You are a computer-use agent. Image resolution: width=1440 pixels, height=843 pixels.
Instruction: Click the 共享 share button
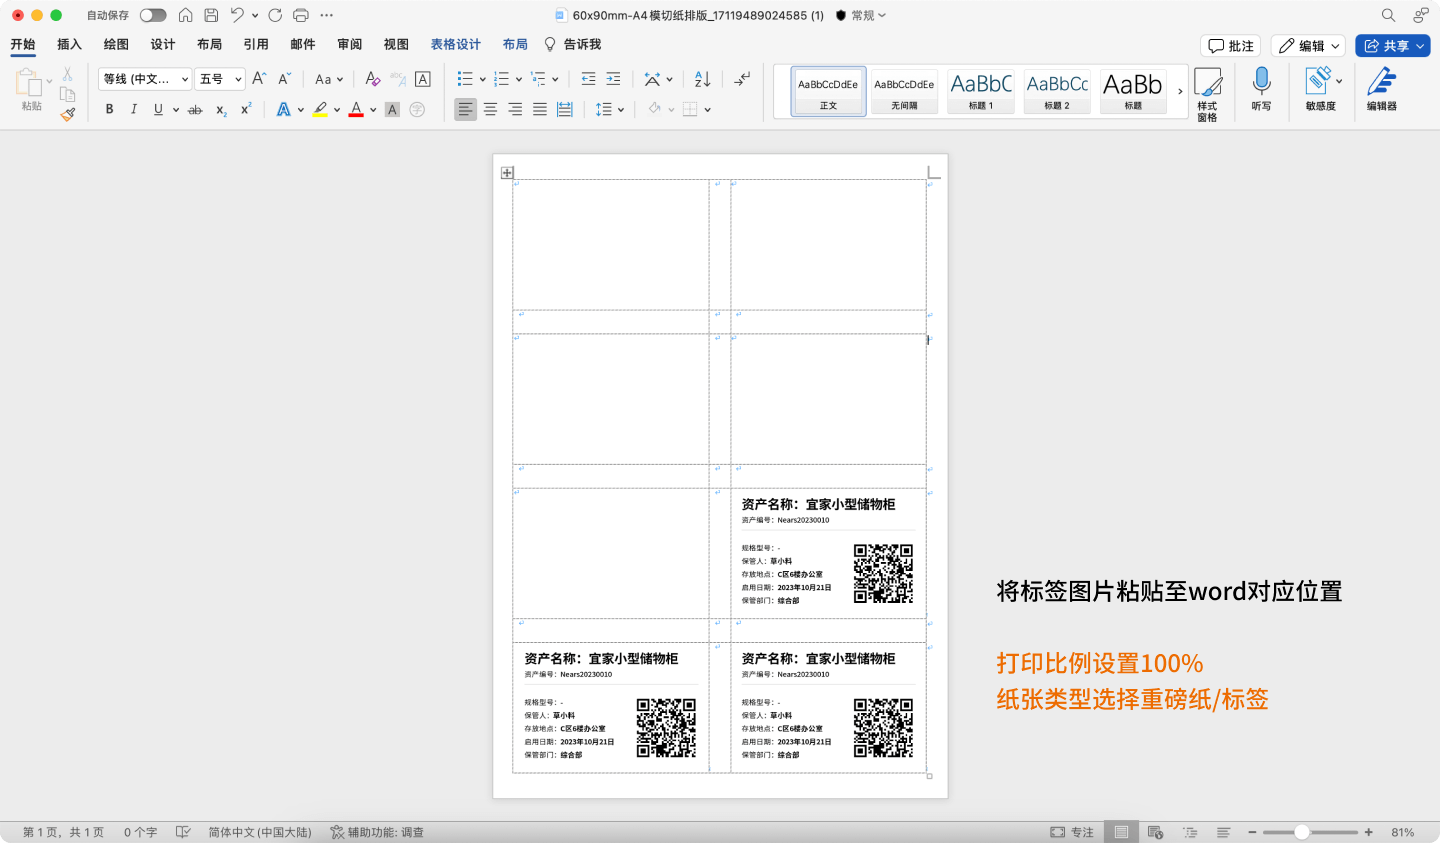pyautogui.click(x=1393, y=46)
